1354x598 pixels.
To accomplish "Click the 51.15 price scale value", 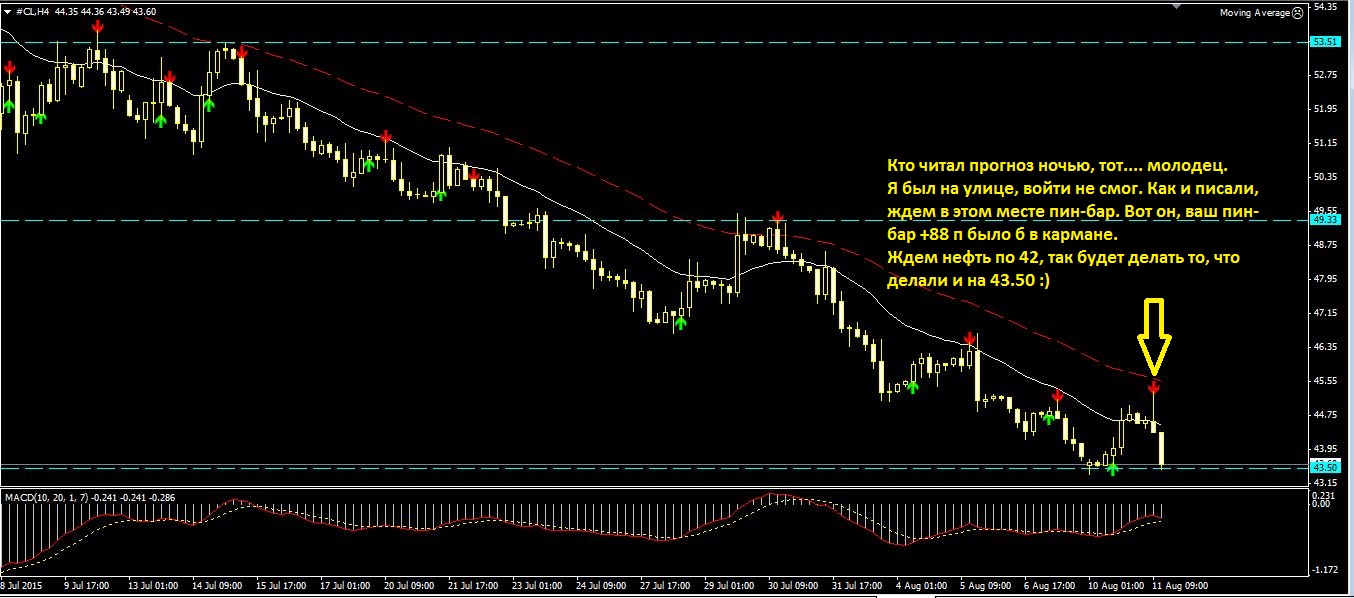I will pos(1326,143).
